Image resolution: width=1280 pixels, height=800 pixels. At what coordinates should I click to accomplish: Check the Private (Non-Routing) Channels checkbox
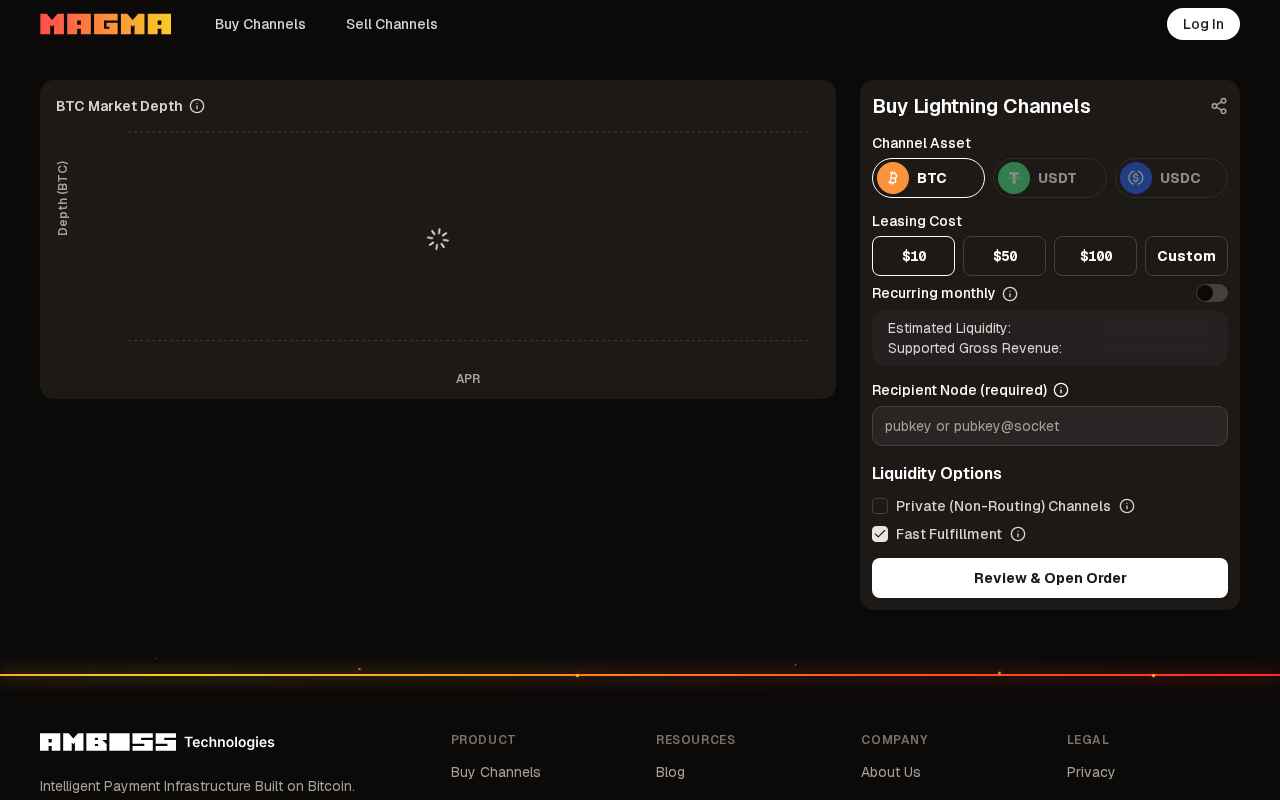880,506
